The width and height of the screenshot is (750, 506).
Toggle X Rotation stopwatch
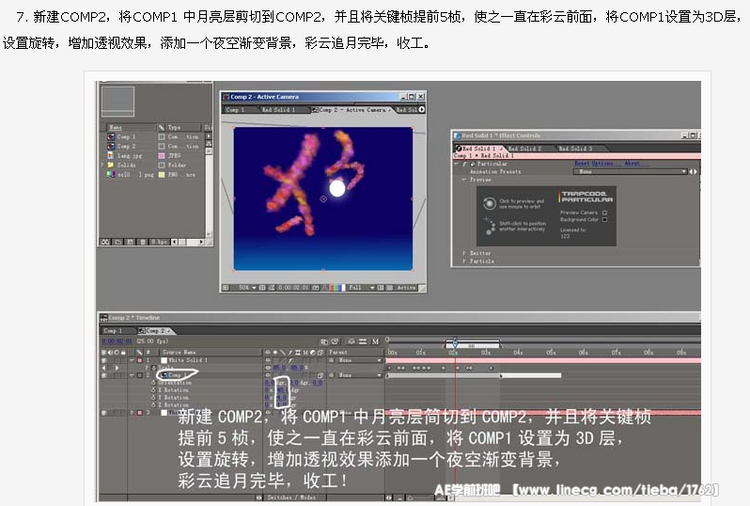[x=154, y=390]
